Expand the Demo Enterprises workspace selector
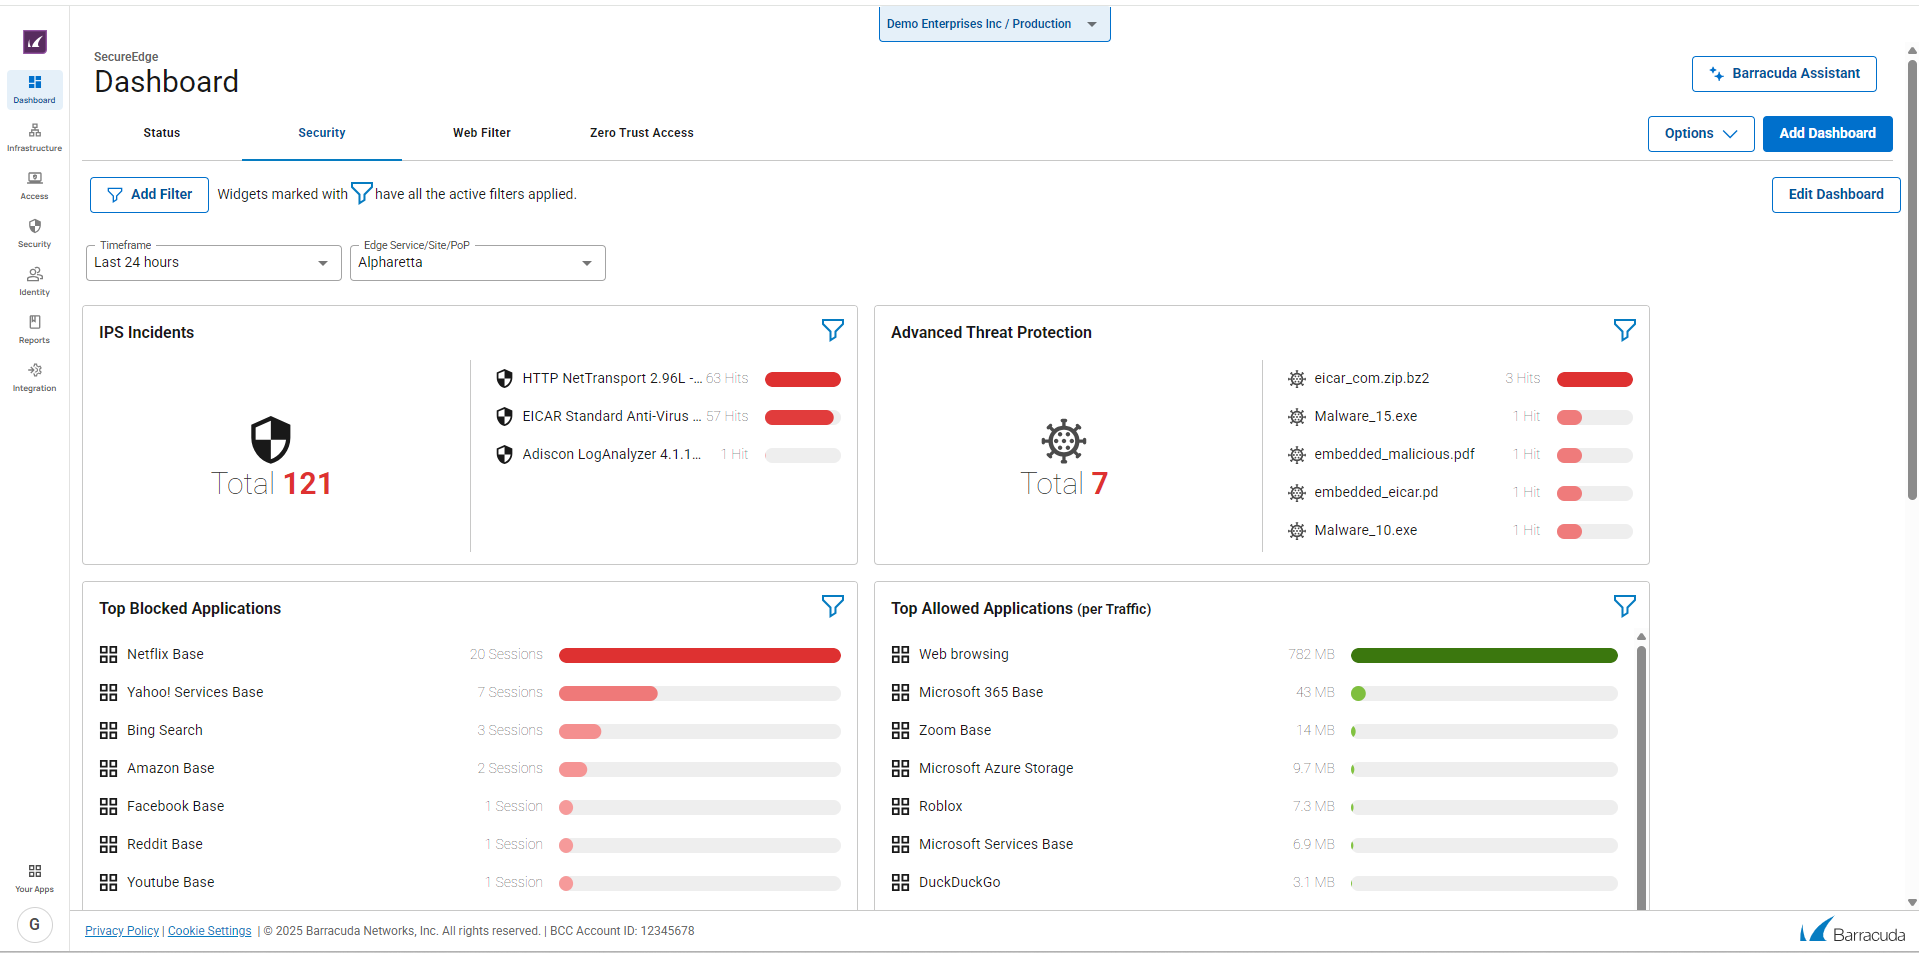This screenshot has height=953, width=1919. tap(994, 24)
